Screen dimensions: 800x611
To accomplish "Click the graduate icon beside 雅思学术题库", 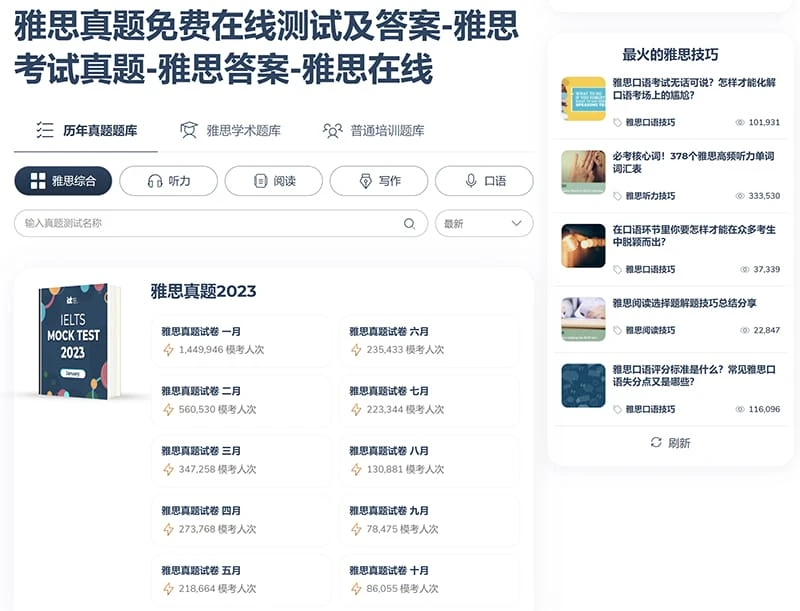I will coord(188,130).
